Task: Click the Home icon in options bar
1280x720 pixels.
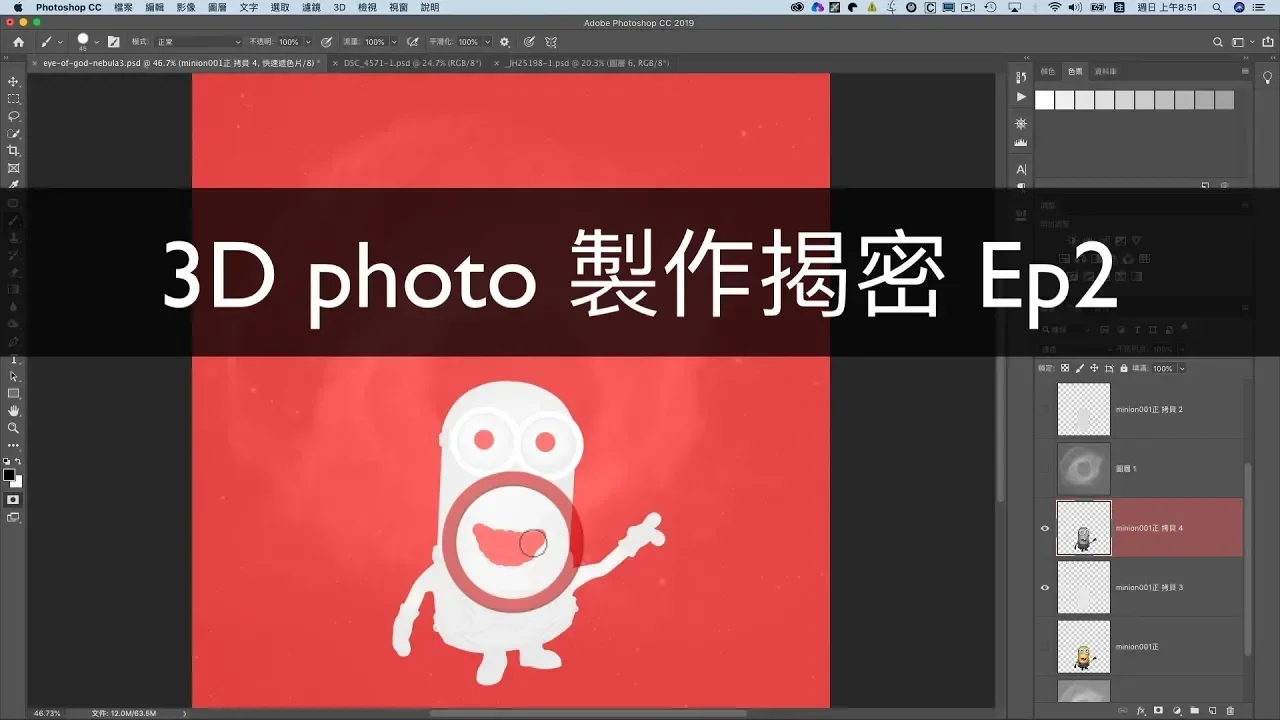Action: pos(18,42)
